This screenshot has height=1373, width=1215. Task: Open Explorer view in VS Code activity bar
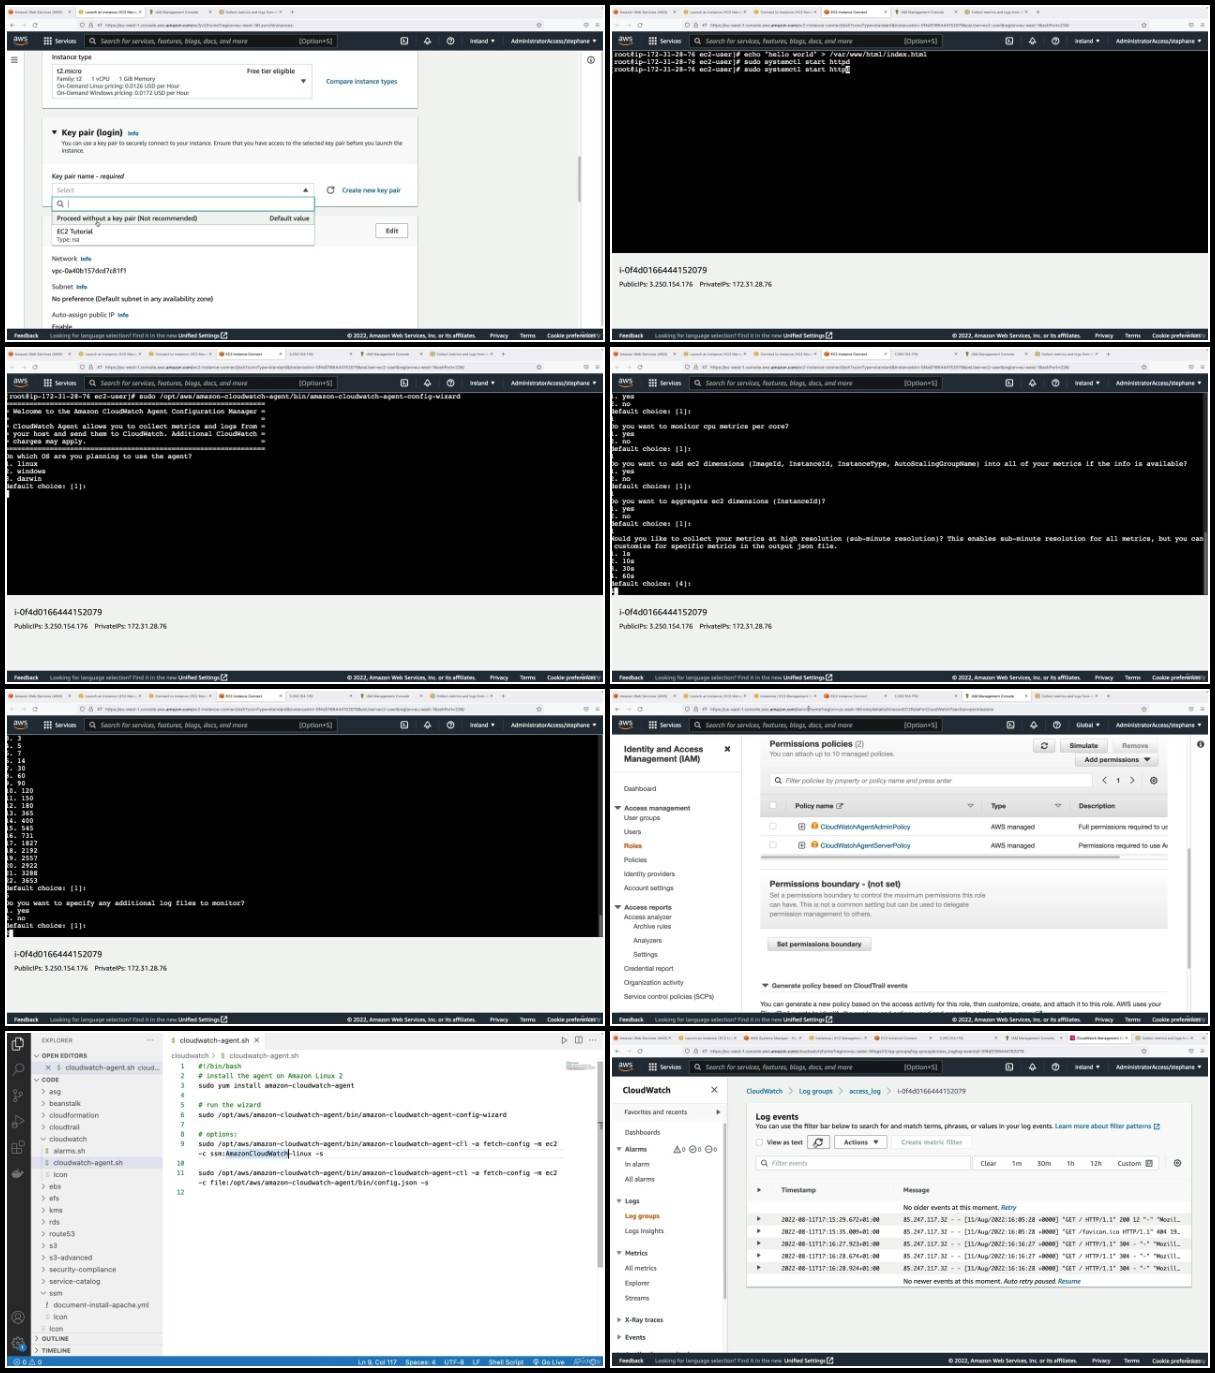click(18, 1044)
